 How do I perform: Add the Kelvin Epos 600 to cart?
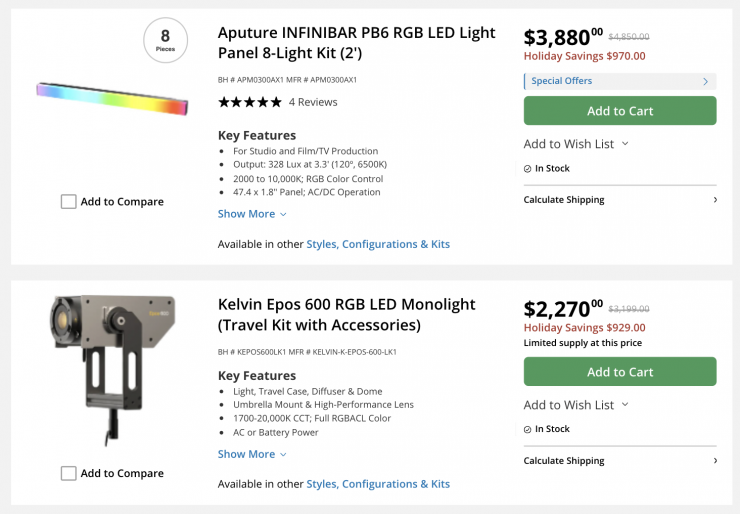(x=620, y=372)
